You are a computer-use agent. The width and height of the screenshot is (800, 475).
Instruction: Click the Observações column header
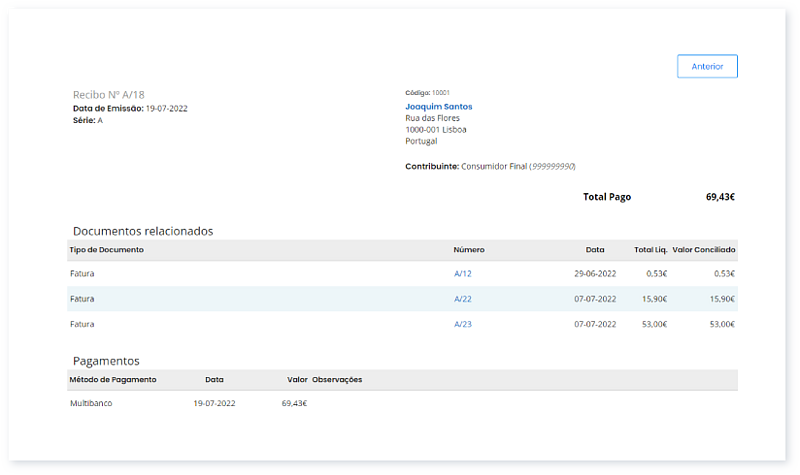(337, 380)
